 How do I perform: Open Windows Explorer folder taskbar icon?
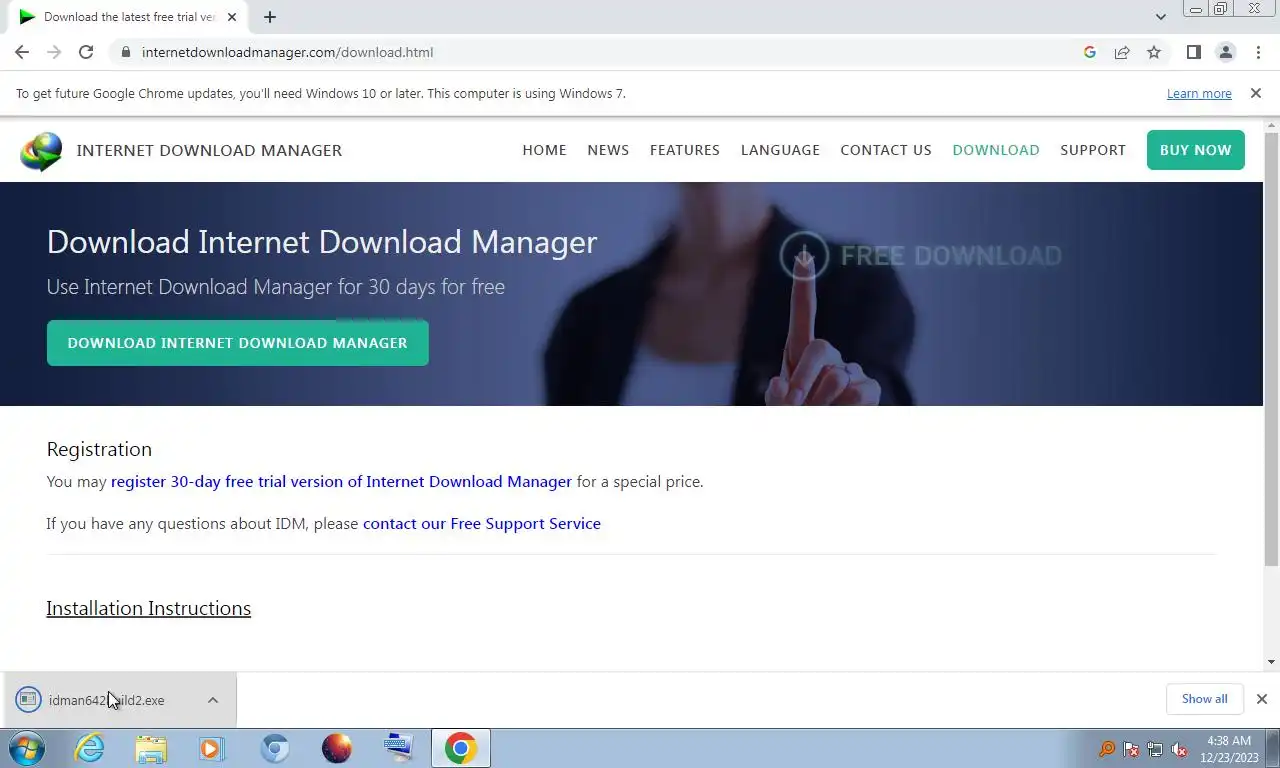(x=151, y=748)
